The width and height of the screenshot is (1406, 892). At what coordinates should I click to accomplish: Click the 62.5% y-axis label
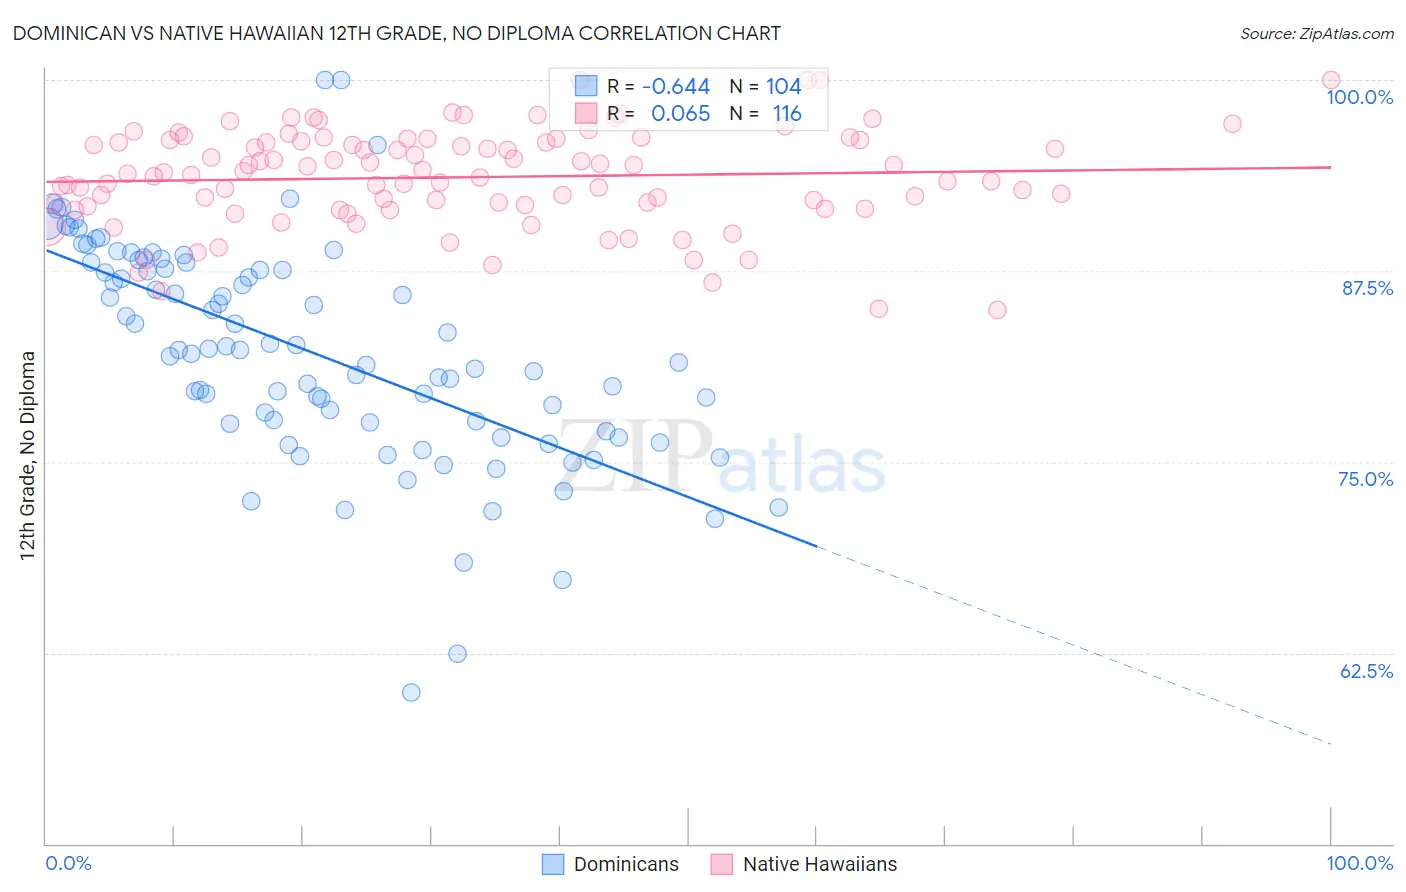(1366, 671)
